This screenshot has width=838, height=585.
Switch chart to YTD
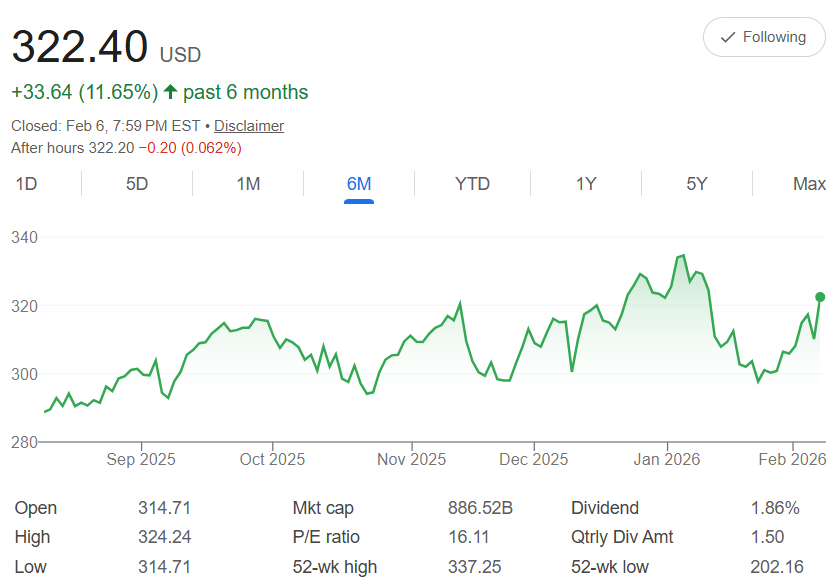pyautogui.click(x=472, y=184)
